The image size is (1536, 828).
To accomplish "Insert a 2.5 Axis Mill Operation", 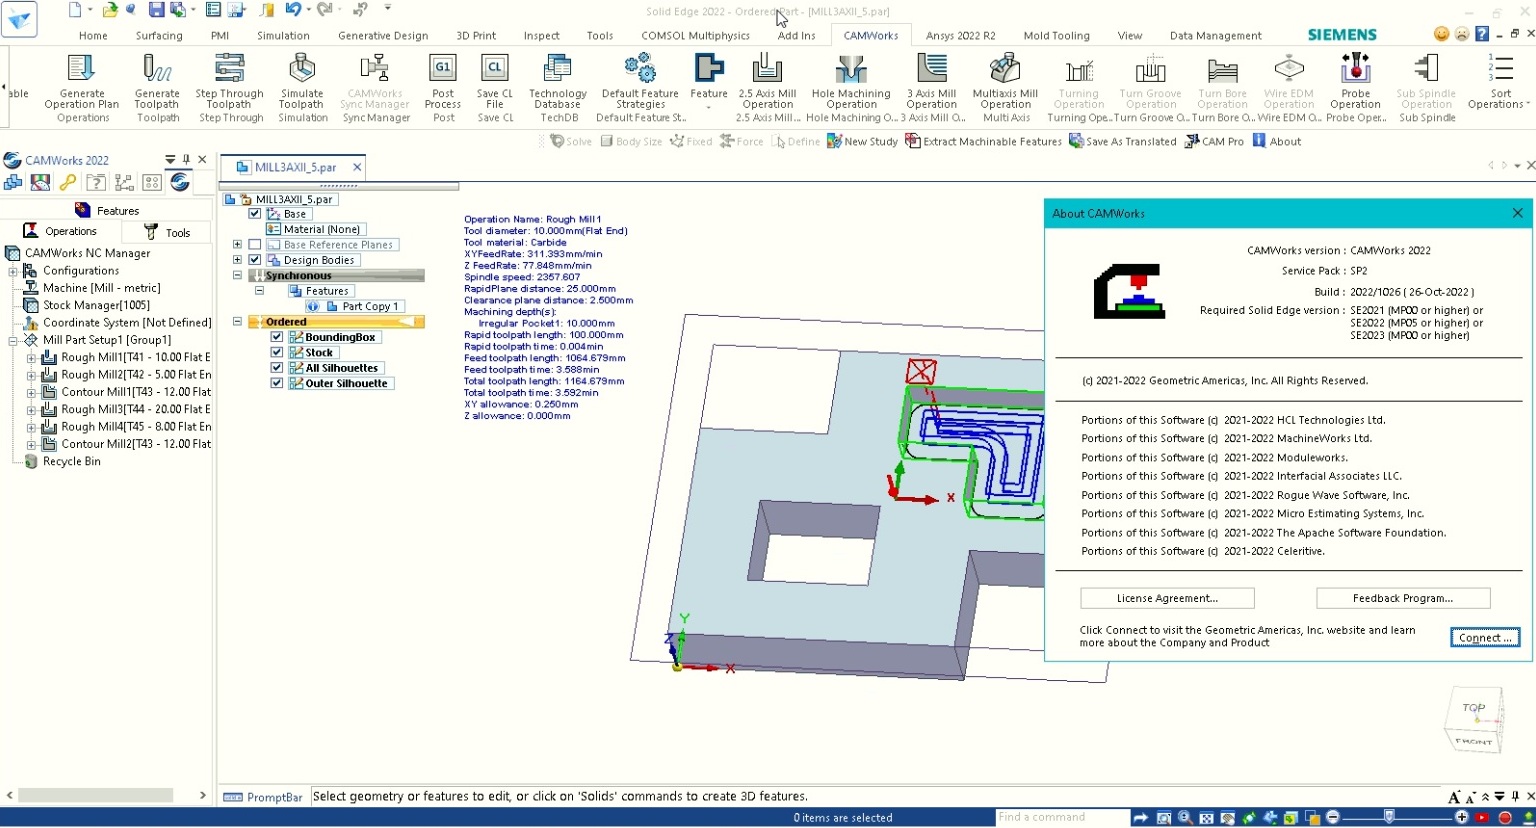I will 767,70.
